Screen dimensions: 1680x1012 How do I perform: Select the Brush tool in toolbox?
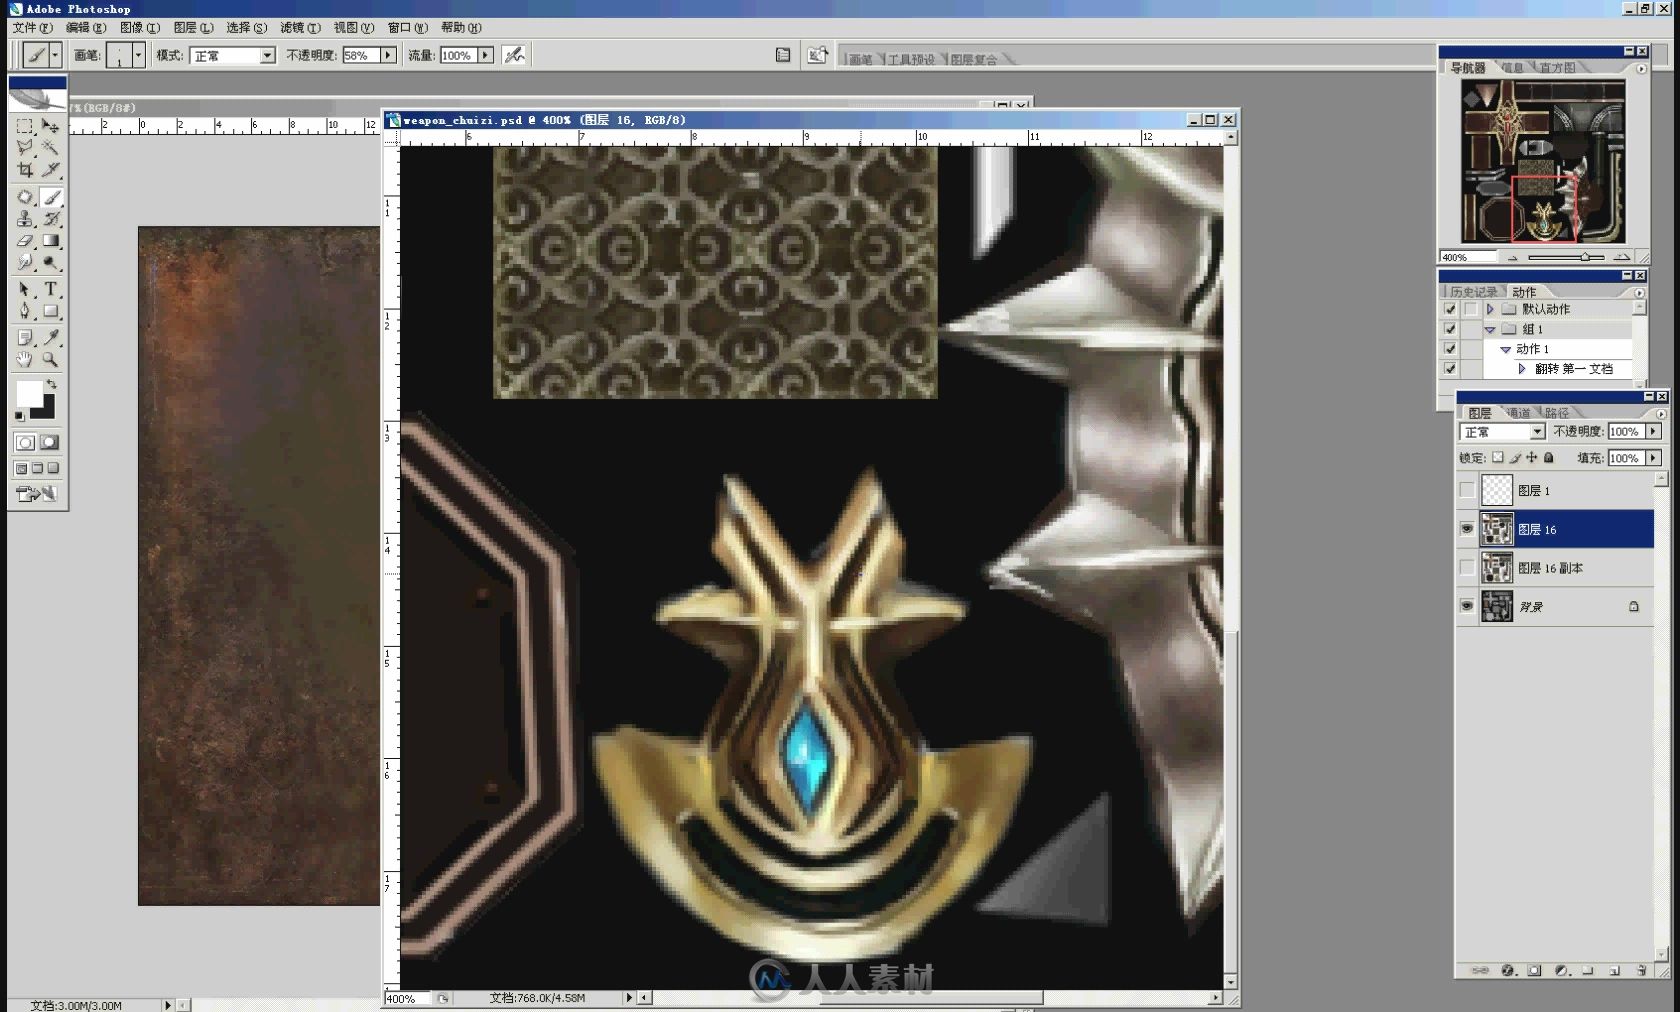tap(50, 197)
